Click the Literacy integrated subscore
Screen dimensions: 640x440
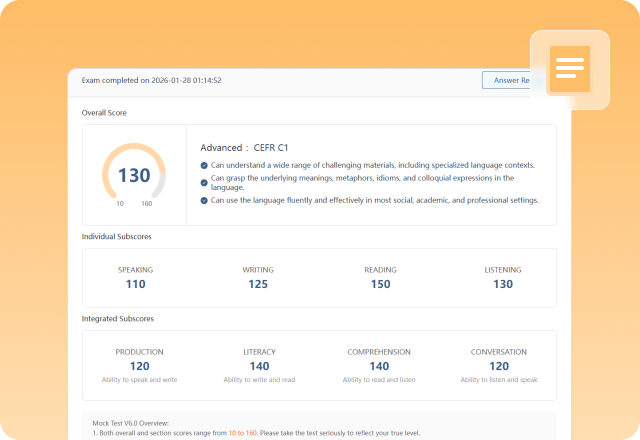259,365
